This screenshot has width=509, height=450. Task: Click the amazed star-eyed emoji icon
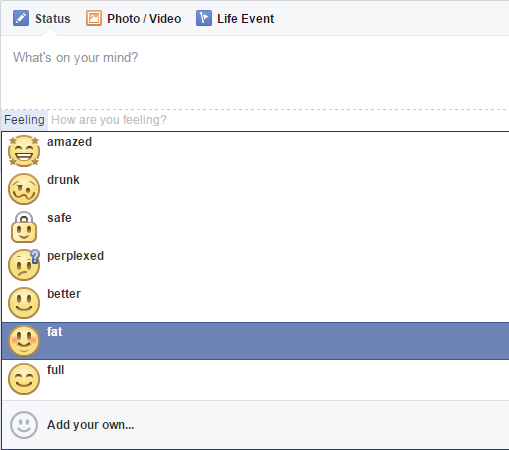[24, 151]
